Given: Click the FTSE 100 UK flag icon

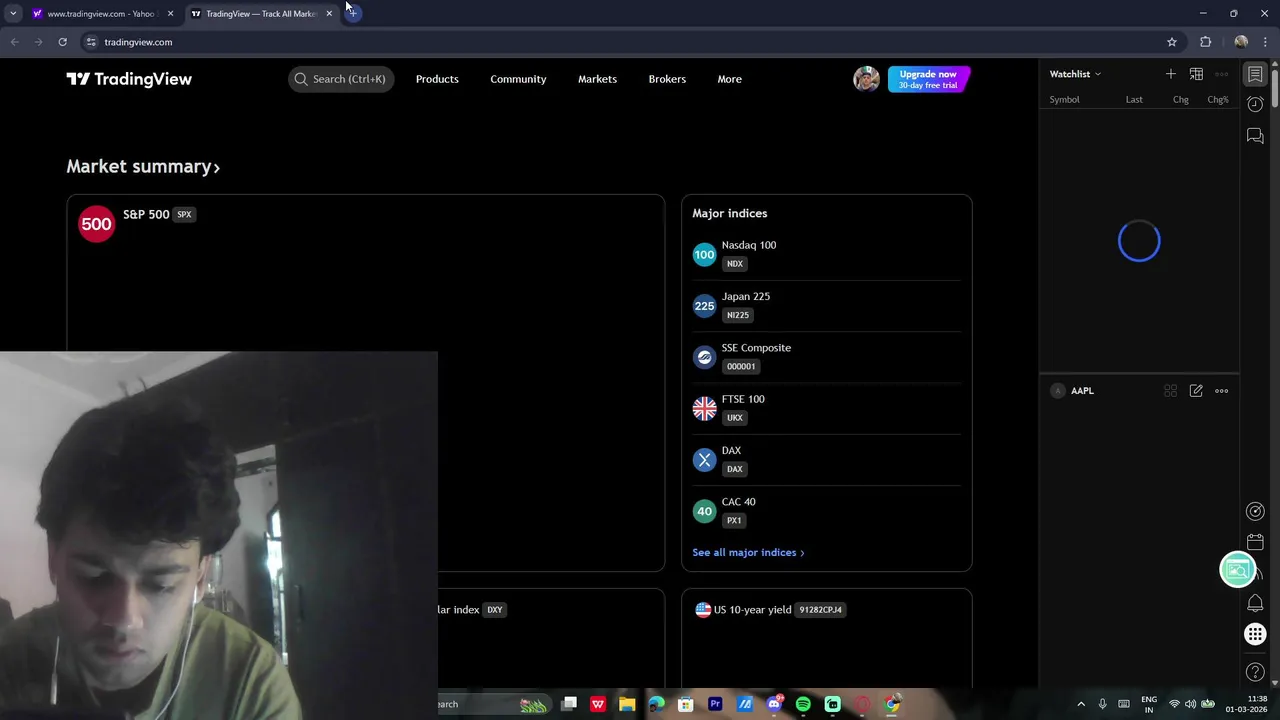Looking at the screenshot, I should 704,409.
